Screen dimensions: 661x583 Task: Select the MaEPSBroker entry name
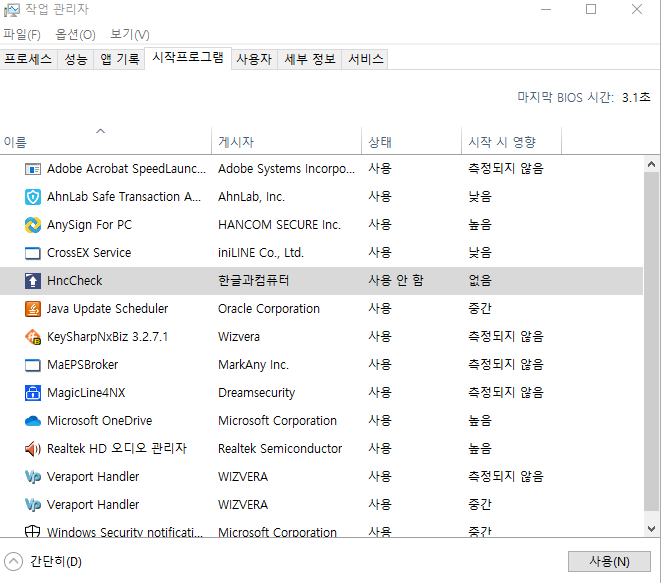point(83,365)
